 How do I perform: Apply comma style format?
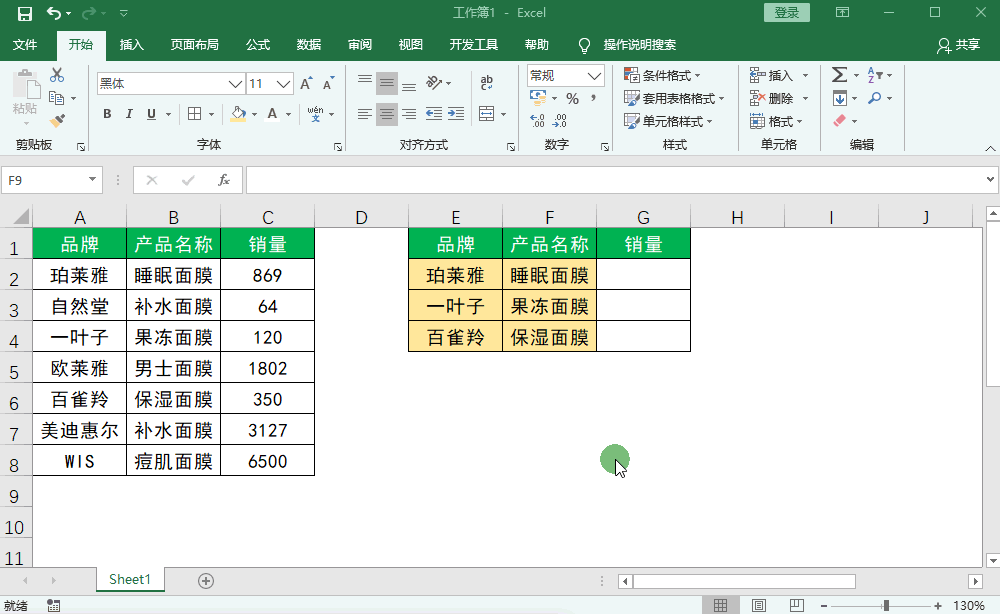coord(593,98)
